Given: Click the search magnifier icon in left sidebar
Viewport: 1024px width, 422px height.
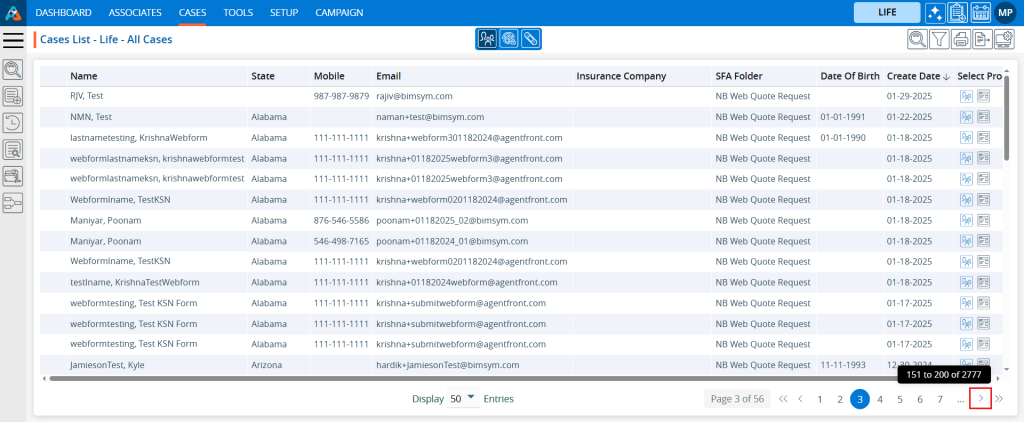Looking at the screenshot, I should 13,69.
